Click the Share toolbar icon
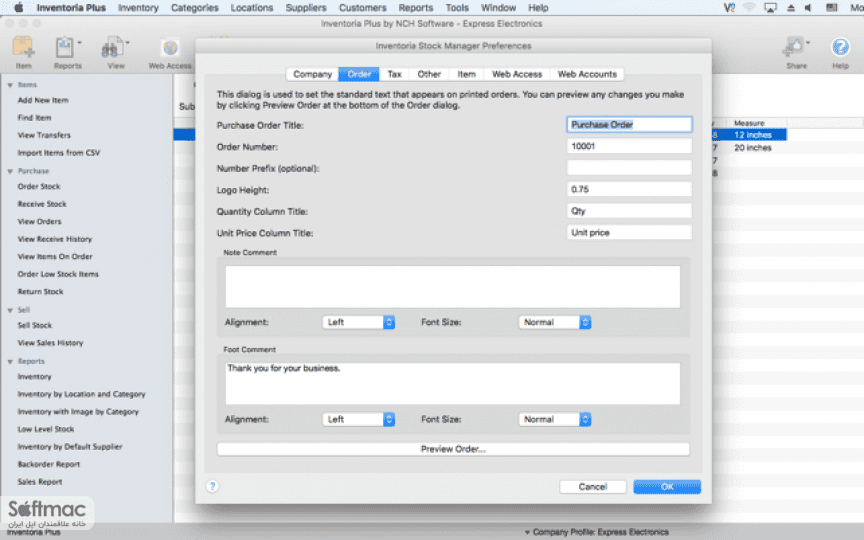The image size is (864, 540). pos(793,47)
